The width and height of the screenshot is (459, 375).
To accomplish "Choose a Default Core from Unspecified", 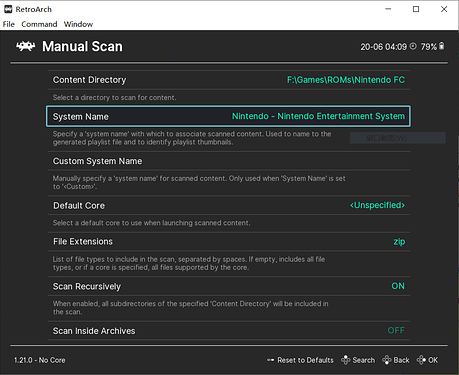I will click(x=229, y=205).
